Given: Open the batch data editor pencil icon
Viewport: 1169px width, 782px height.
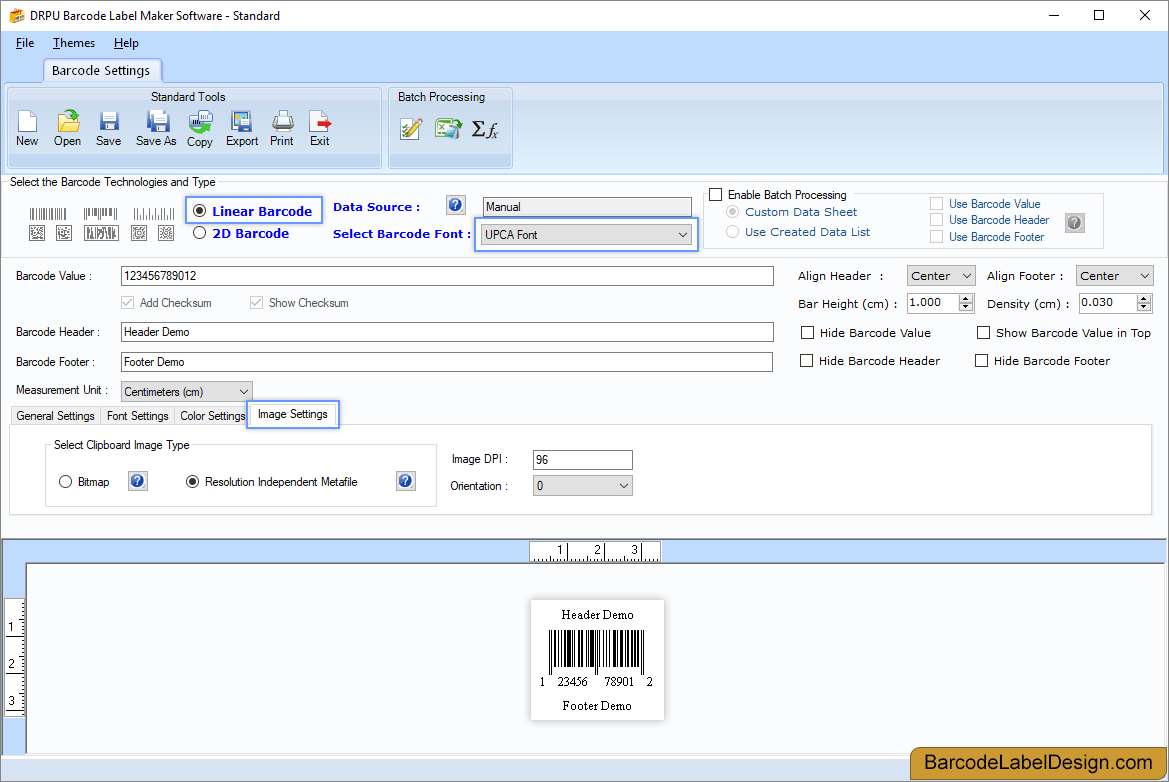Looking at the screenshot, I should tap(411, 128).
